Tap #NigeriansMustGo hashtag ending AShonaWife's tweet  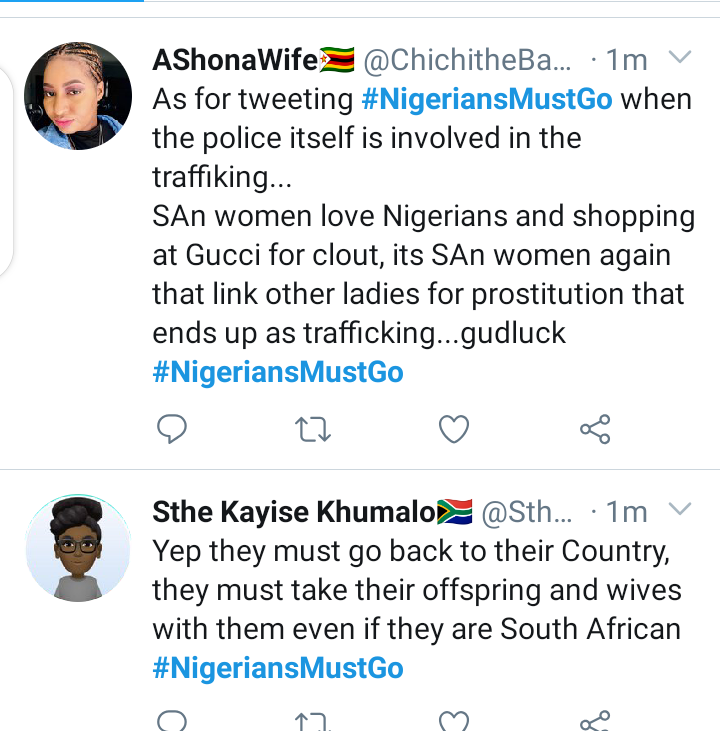278,372
